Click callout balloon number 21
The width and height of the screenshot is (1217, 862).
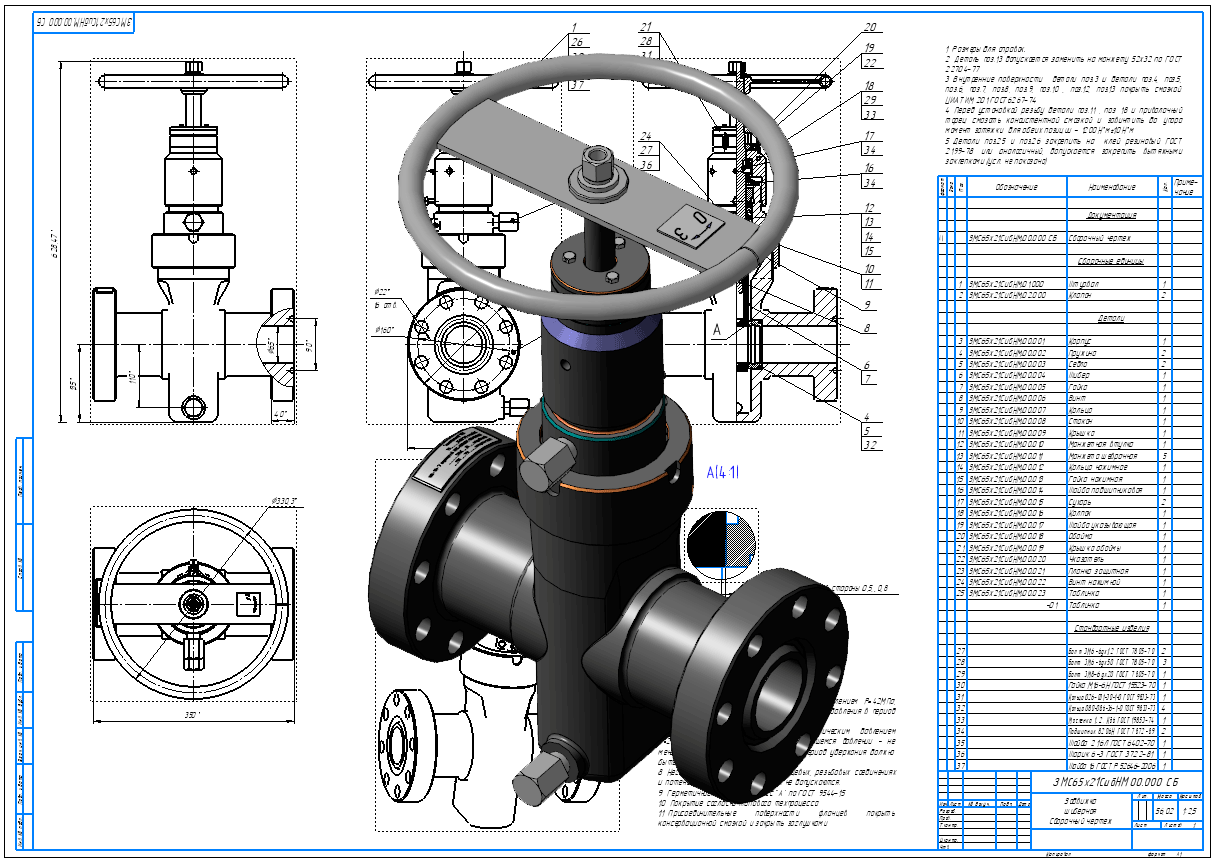tap(646, 27)
